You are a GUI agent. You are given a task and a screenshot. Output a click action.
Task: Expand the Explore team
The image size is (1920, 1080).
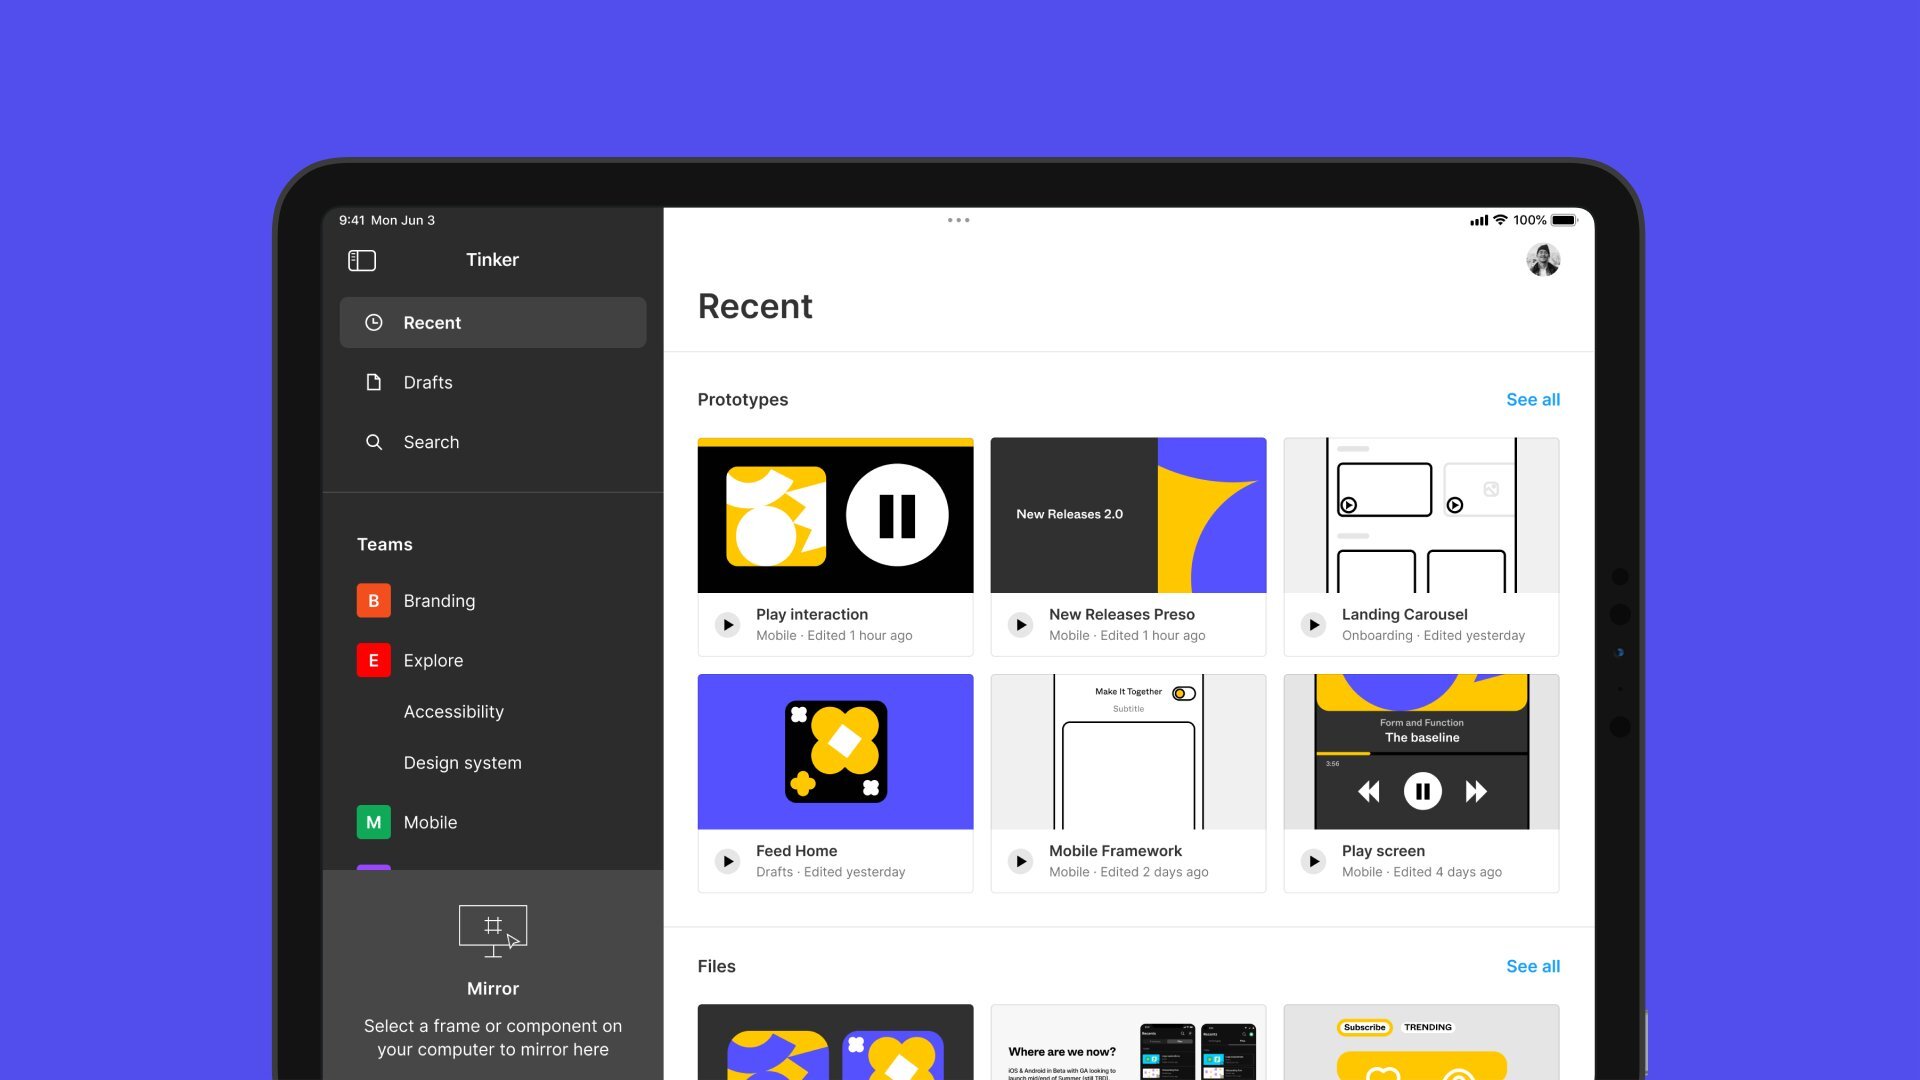click(433, 661)
